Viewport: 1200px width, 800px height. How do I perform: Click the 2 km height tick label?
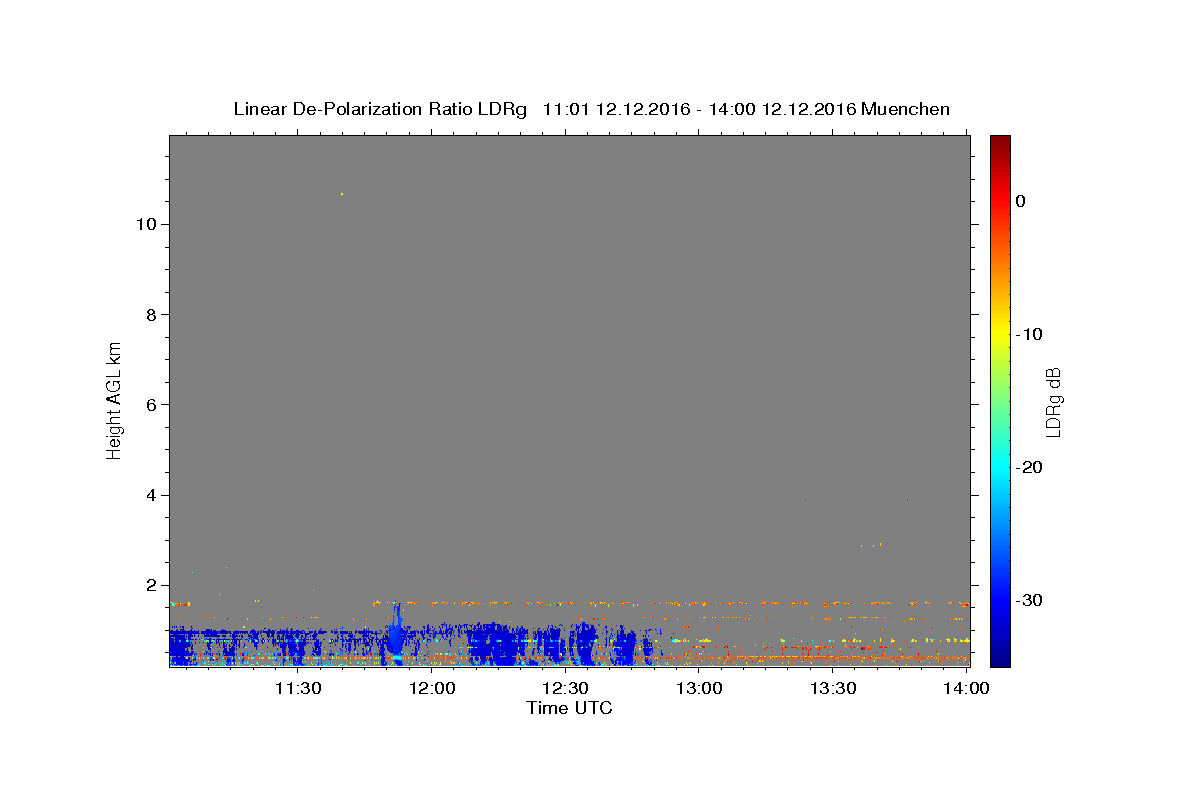pyautogui.click(x=150, y=585)
